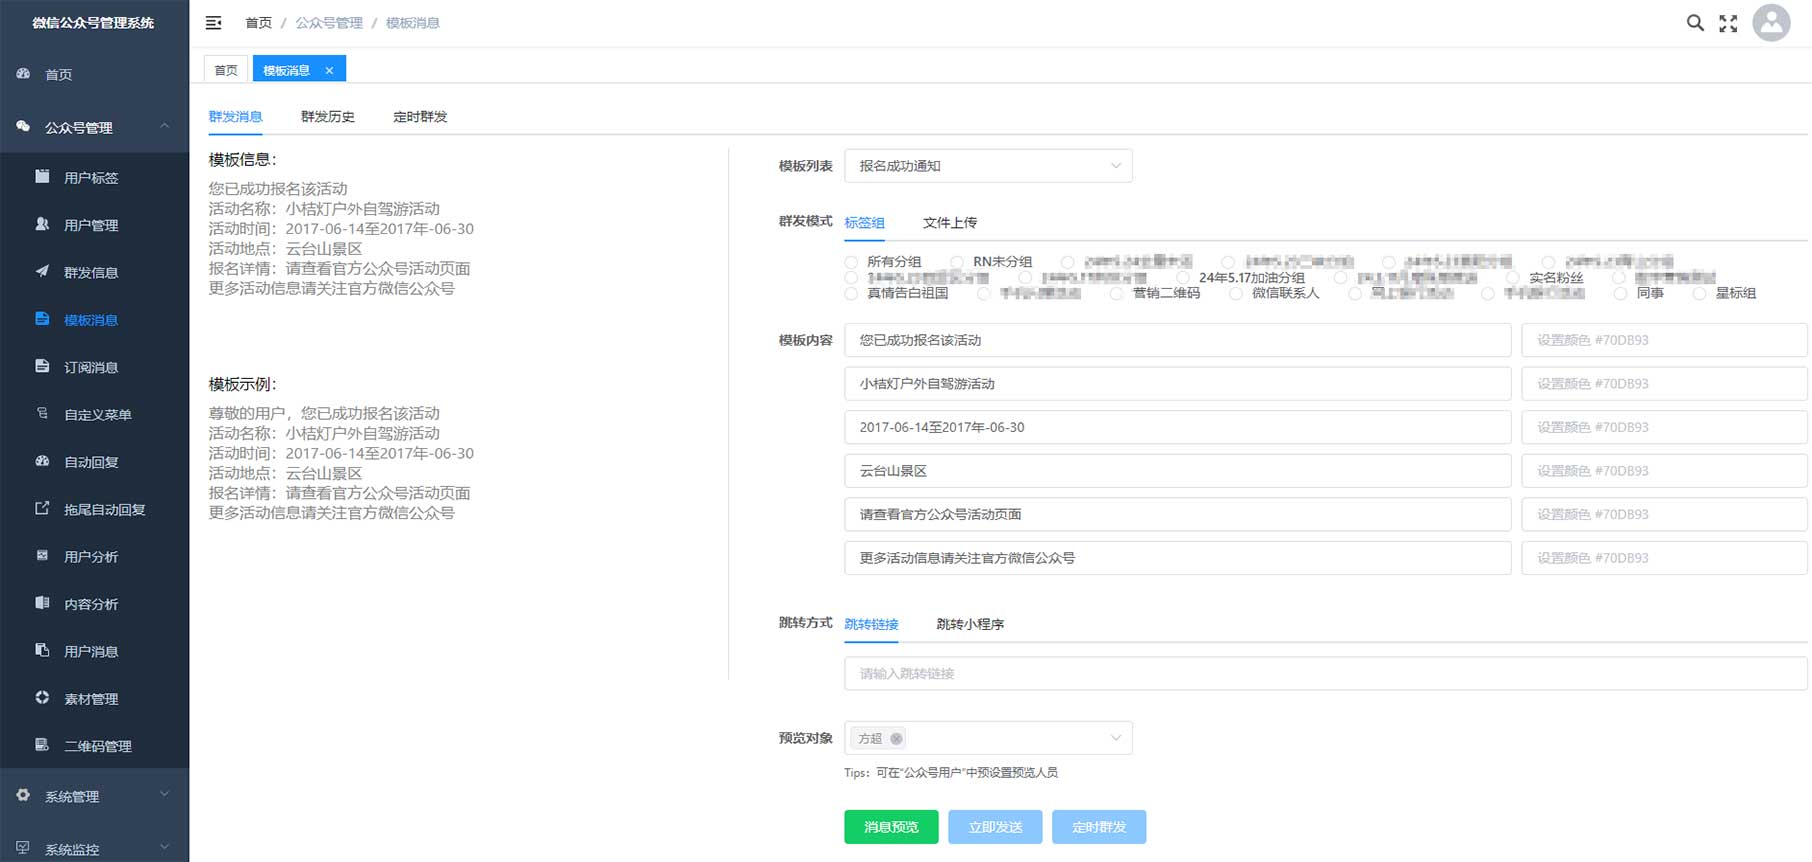Select the 实名粉丝 radio option

(1513, 278)
